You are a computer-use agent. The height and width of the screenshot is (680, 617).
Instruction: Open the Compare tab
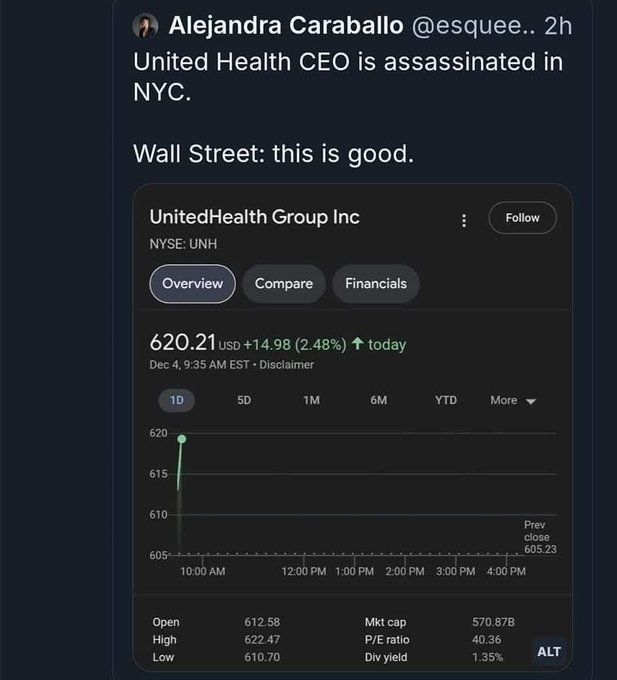tap(284, 284)
